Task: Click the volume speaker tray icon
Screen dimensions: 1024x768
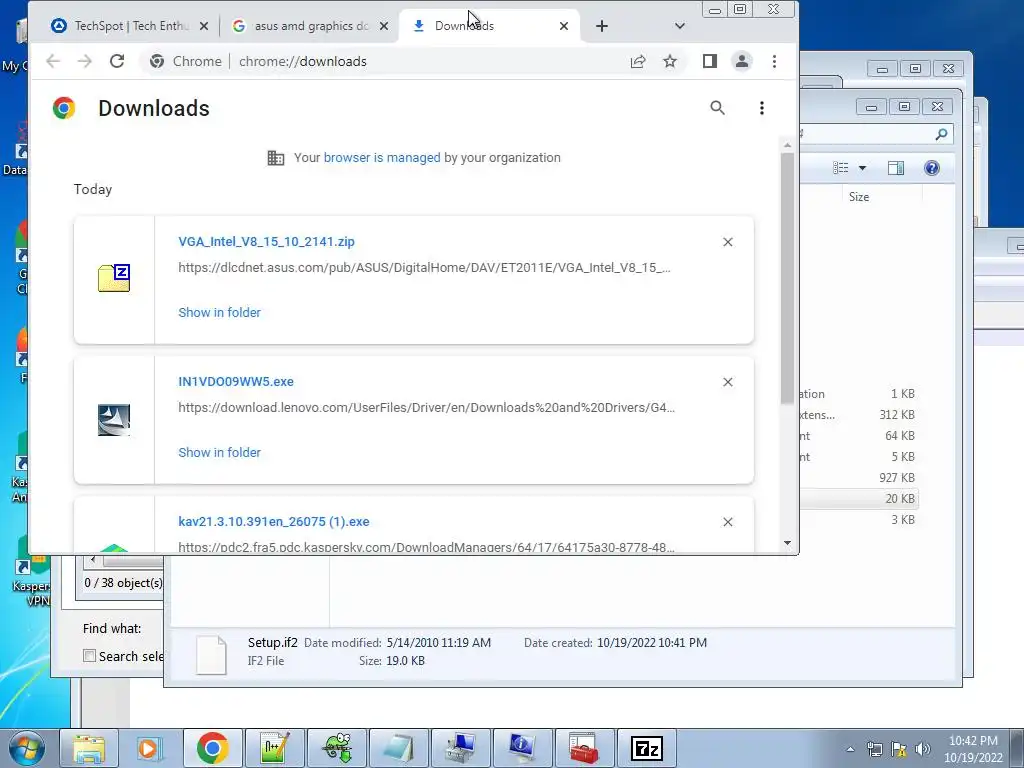Action: pos(923,749)
